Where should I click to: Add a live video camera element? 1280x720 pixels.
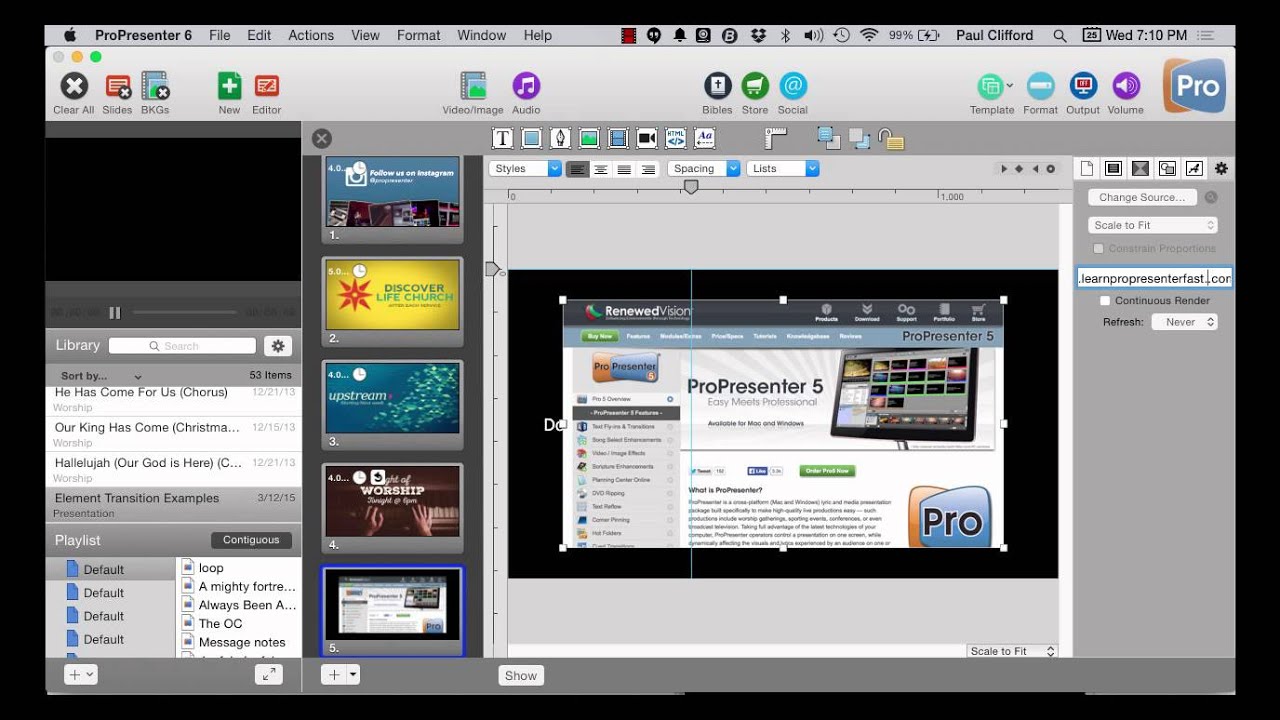click(x=647, y=138)
